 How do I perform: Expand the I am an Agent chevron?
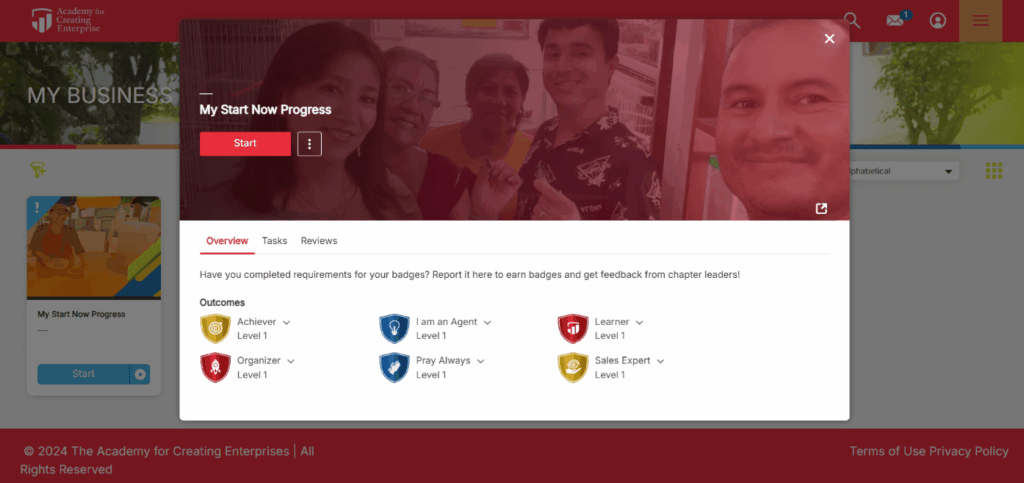(x=487, y=322)
